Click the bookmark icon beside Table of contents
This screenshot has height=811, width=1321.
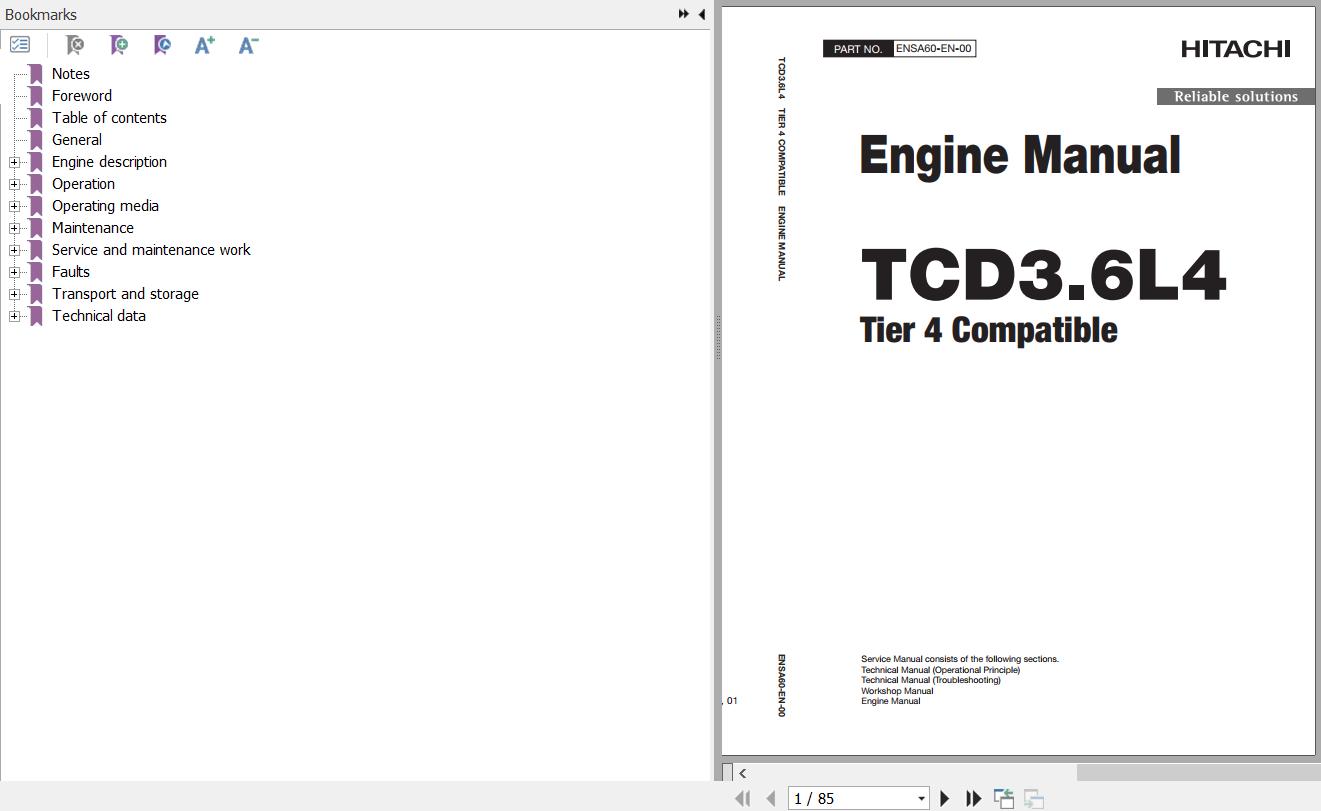(x=36, y=118)
